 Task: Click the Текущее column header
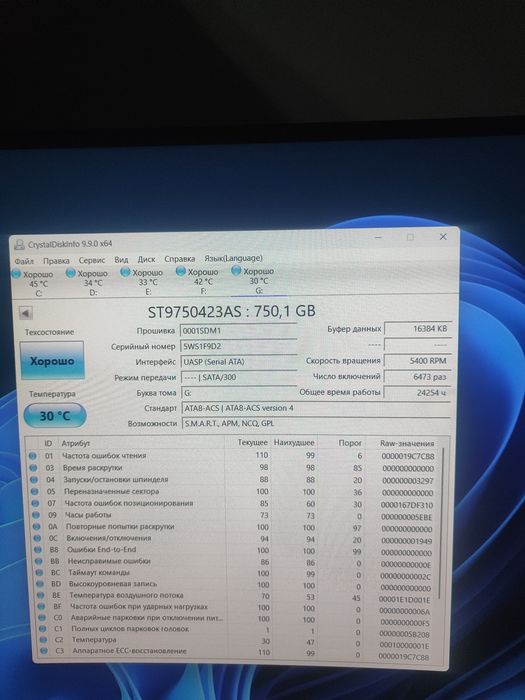(x=252, y=442)
